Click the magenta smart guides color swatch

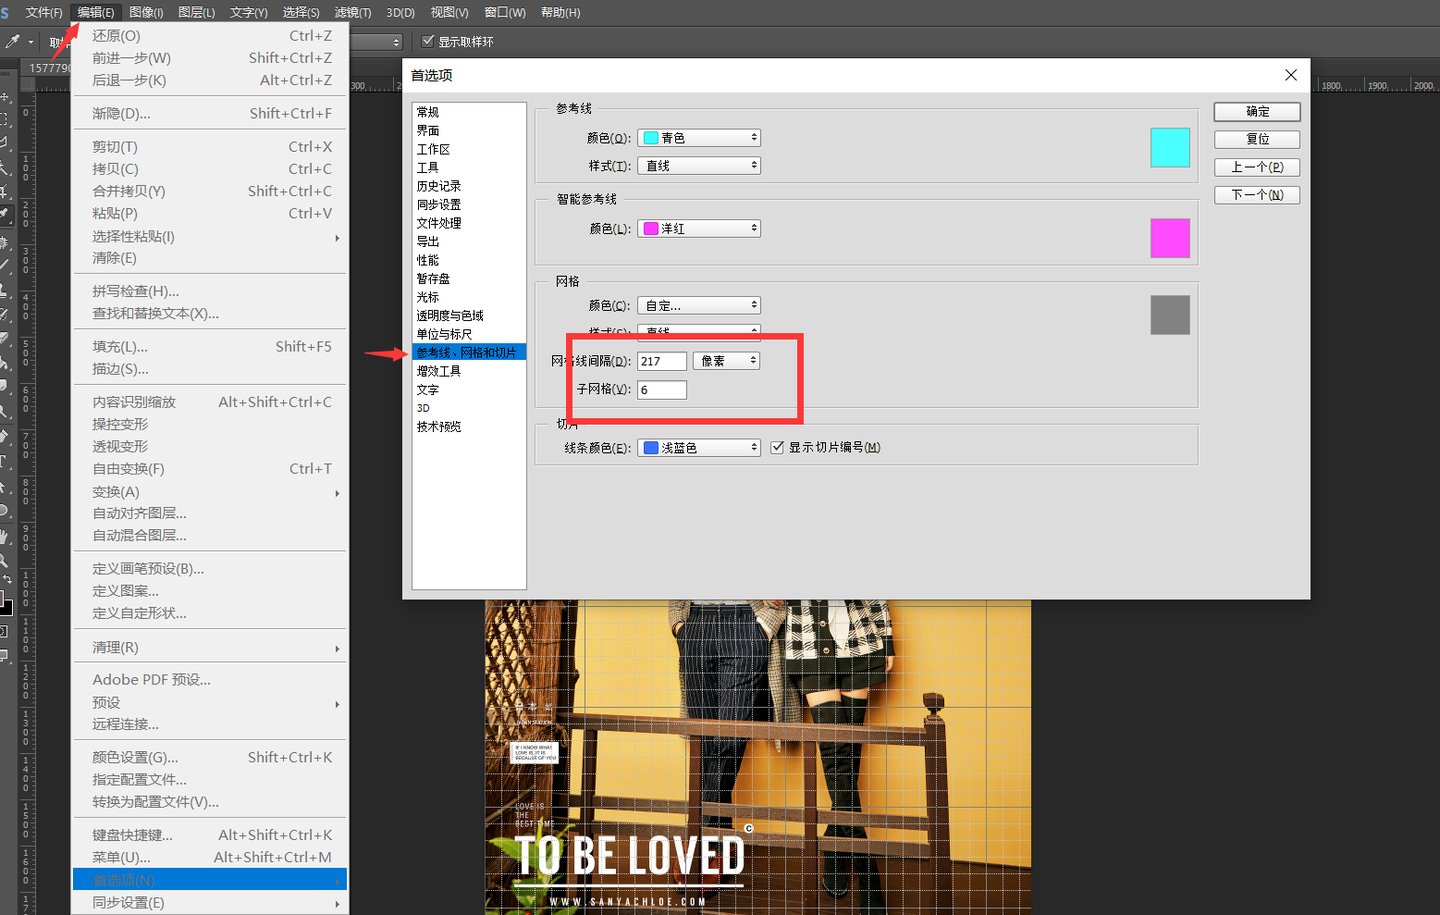point(1170,238)
